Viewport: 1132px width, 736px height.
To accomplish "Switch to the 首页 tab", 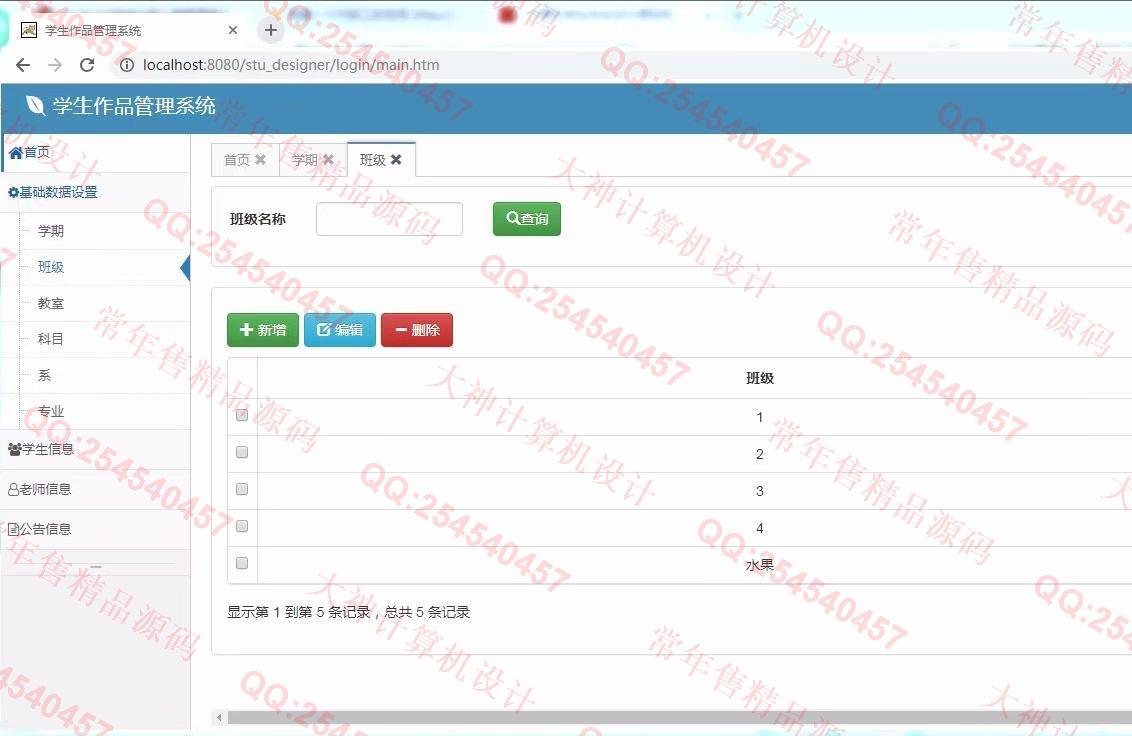I will tap(237, 160).
